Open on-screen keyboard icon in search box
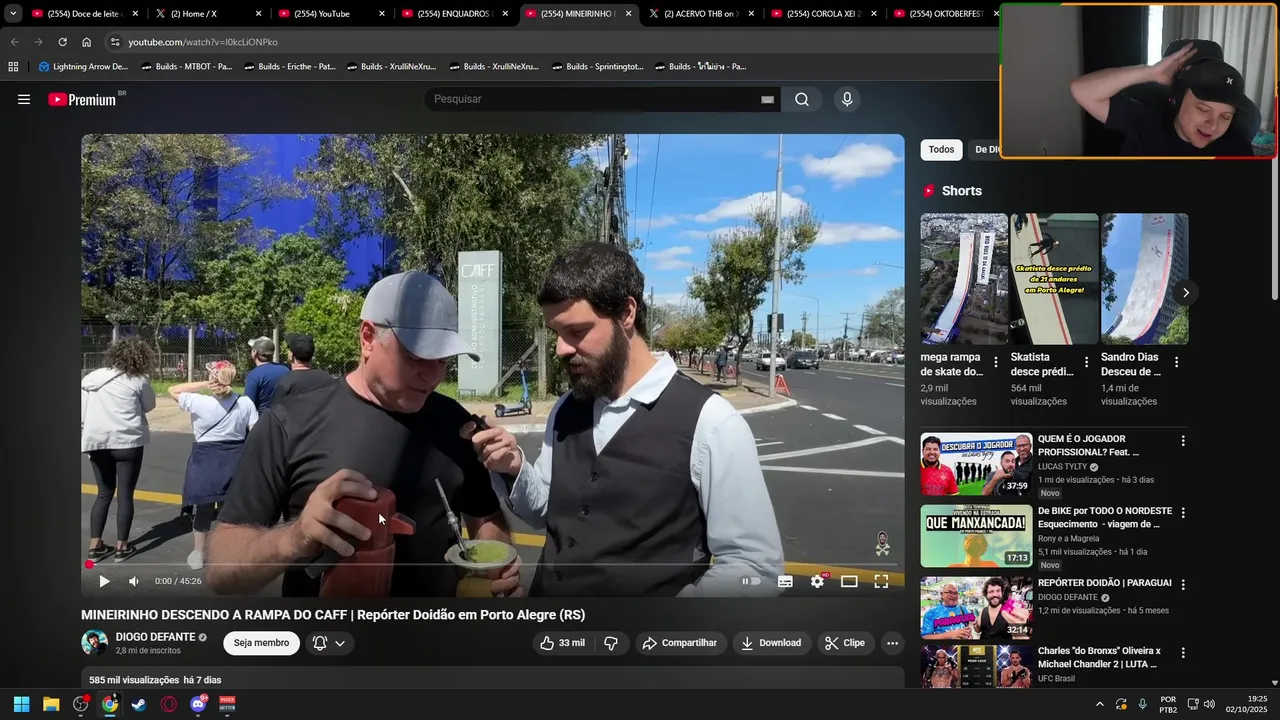This screenshot has width=1280, height=720. point(767,100)
